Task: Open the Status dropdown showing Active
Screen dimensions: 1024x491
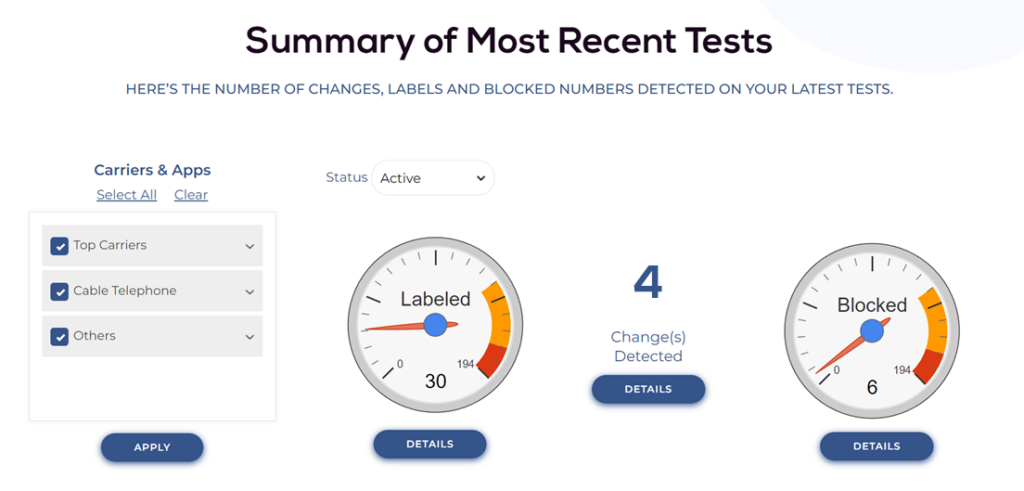Action: (433, 178)
